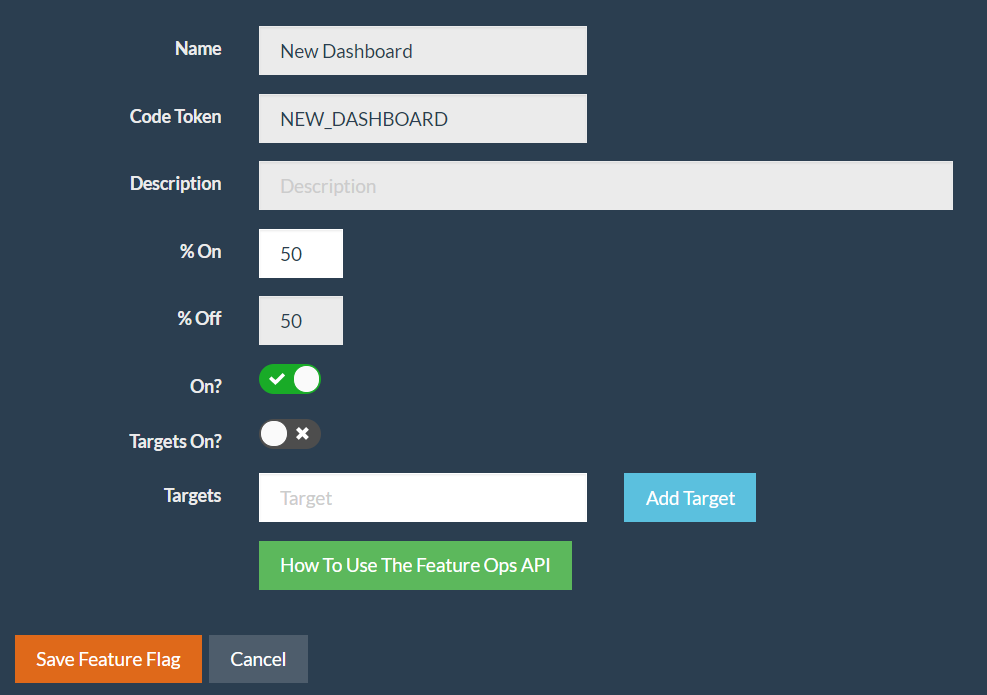This screenshot has width=987, height=695.
Task: Click the Add Target button
Action: pos(689,497)
